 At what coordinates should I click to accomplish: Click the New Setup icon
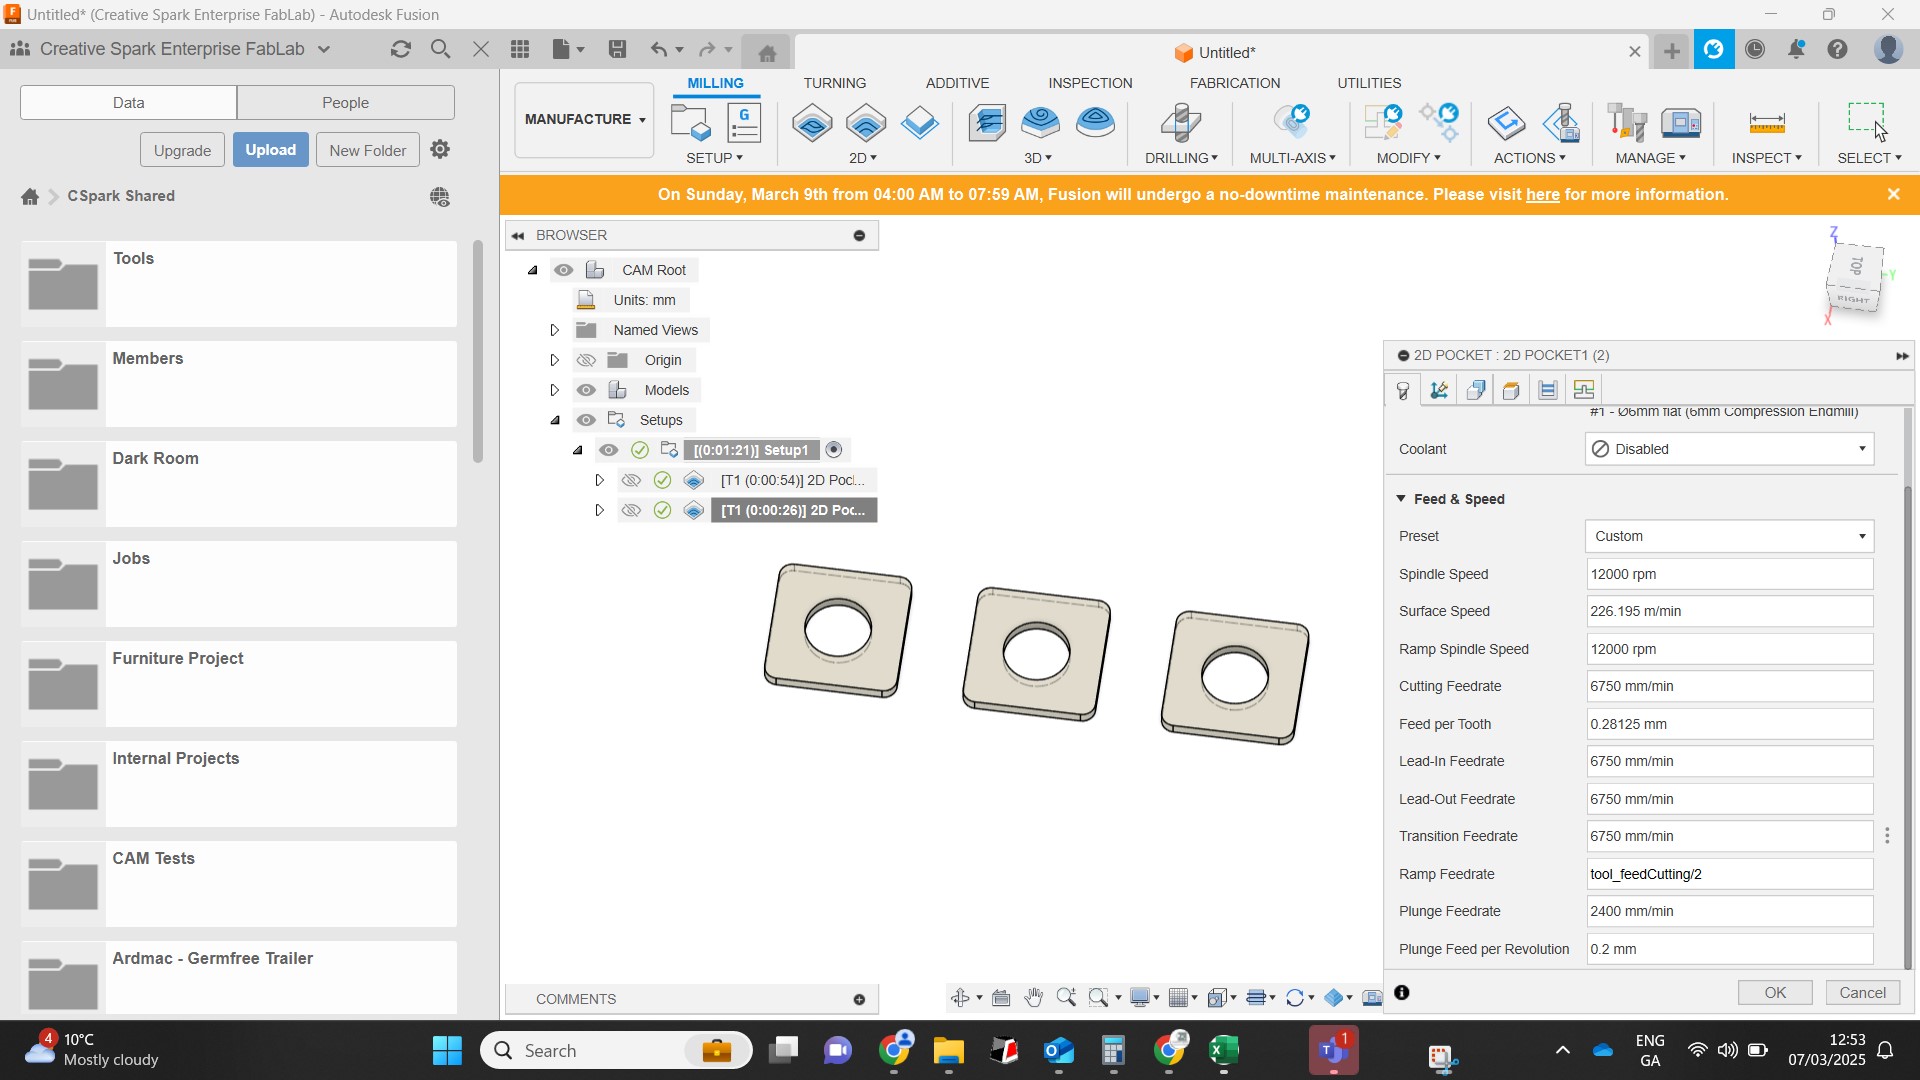pos(691,122)
